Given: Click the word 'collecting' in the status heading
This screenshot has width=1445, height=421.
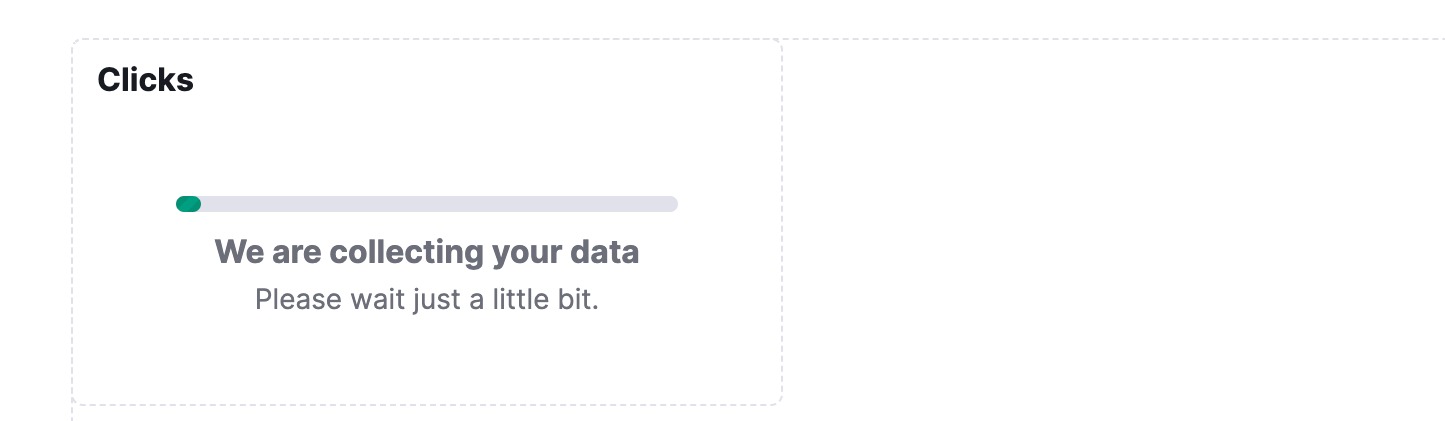Looking at the screenshot, I should 407,252.
